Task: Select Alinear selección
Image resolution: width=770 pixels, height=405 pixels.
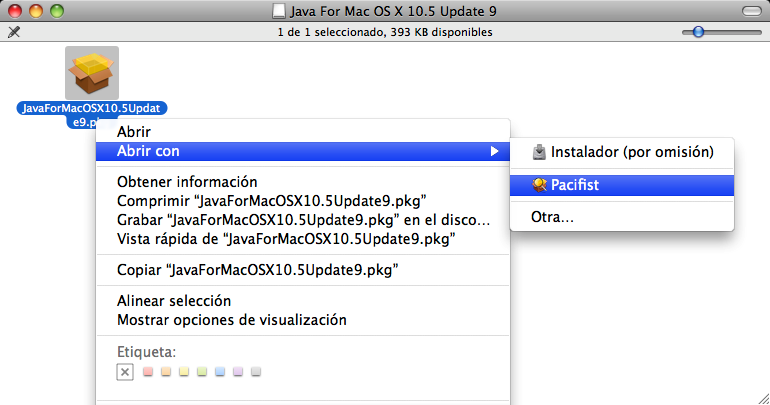Action: pos(303,300)
